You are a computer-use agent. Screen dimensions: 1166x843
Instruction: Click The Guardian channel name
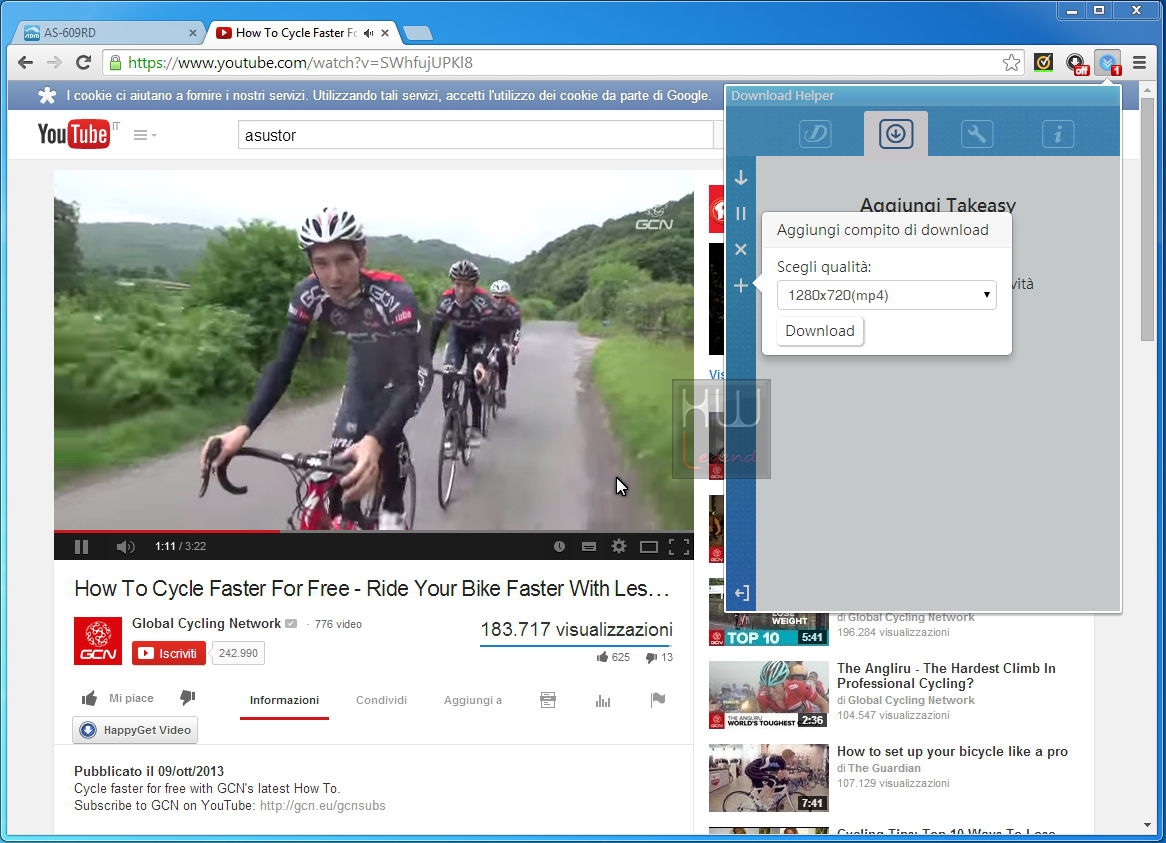click(x=884, y=768)
